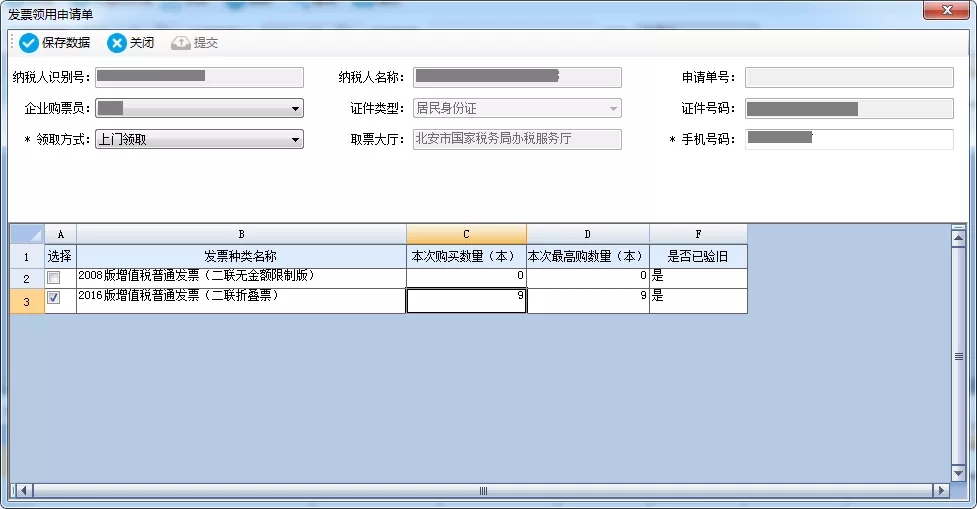Click the horizontal scrollbar left arrow
This screenshot has width=977, height=509.
(24, 490)
